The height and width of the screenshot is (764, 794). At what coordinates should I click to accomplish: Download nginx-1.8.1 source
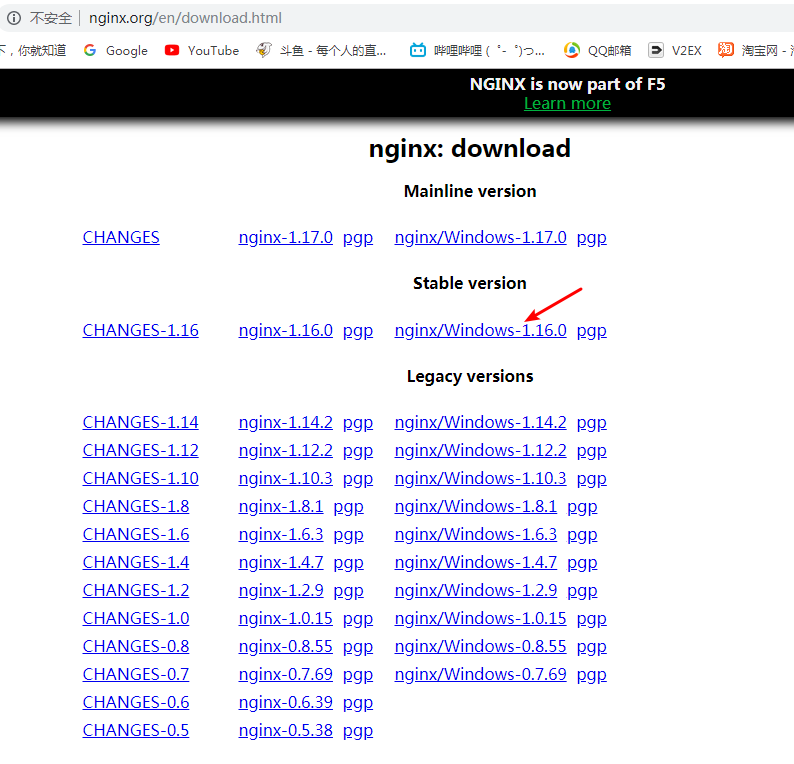click(281, 507)
